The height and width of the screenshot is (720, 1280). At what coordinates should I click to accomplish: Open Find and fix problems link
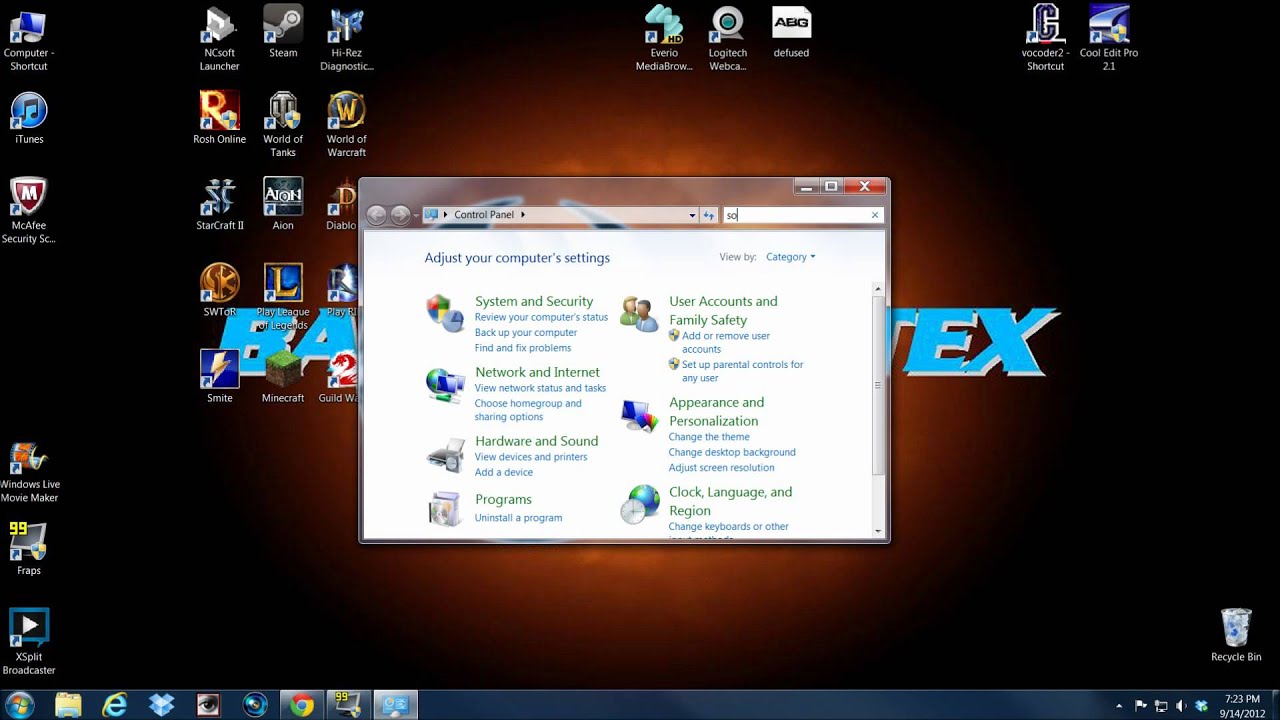(523, 348)
